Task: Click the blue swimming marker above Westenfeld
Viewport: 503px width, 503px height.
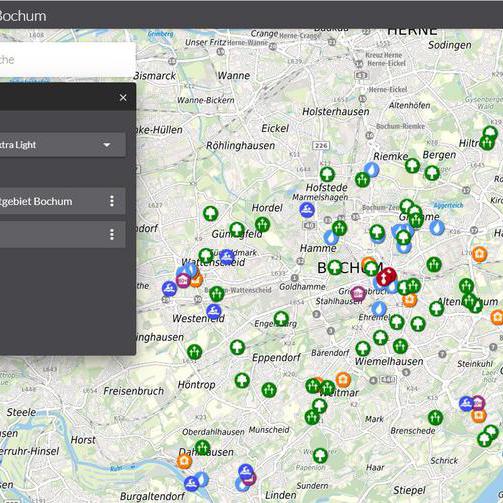Action: tap(214, 312)
